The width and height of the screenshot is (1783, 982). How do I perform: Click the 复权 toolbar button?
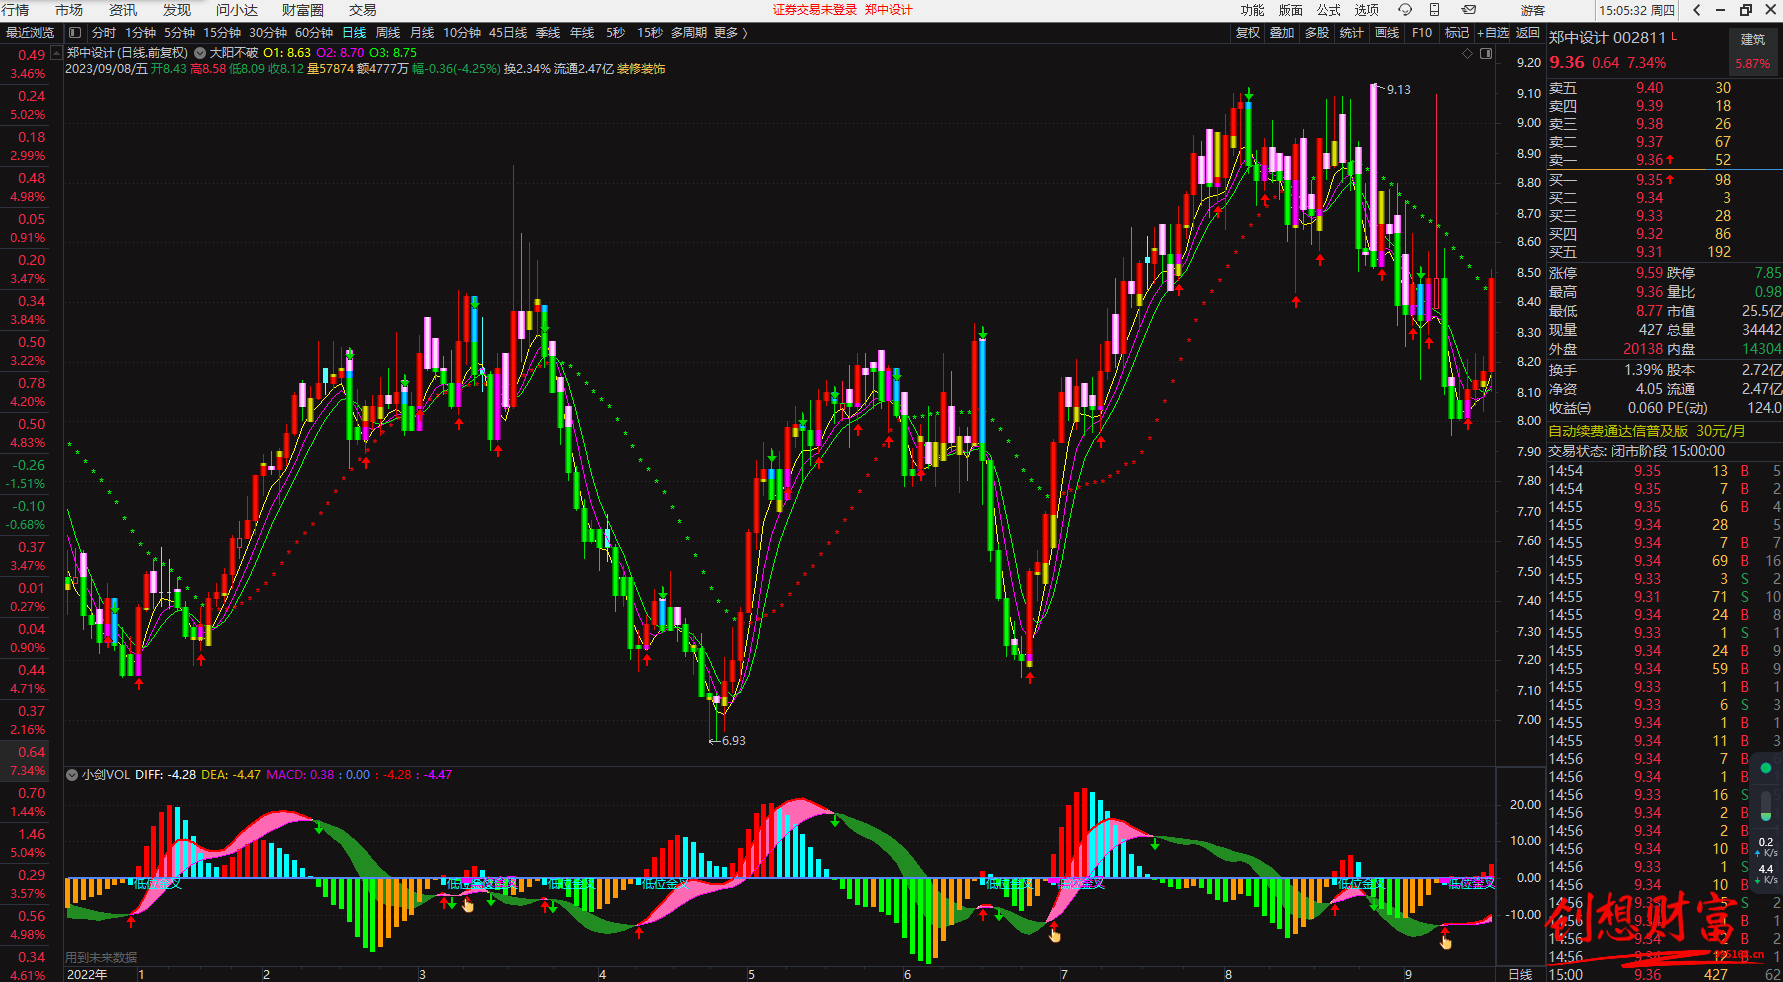(1248, 33)
